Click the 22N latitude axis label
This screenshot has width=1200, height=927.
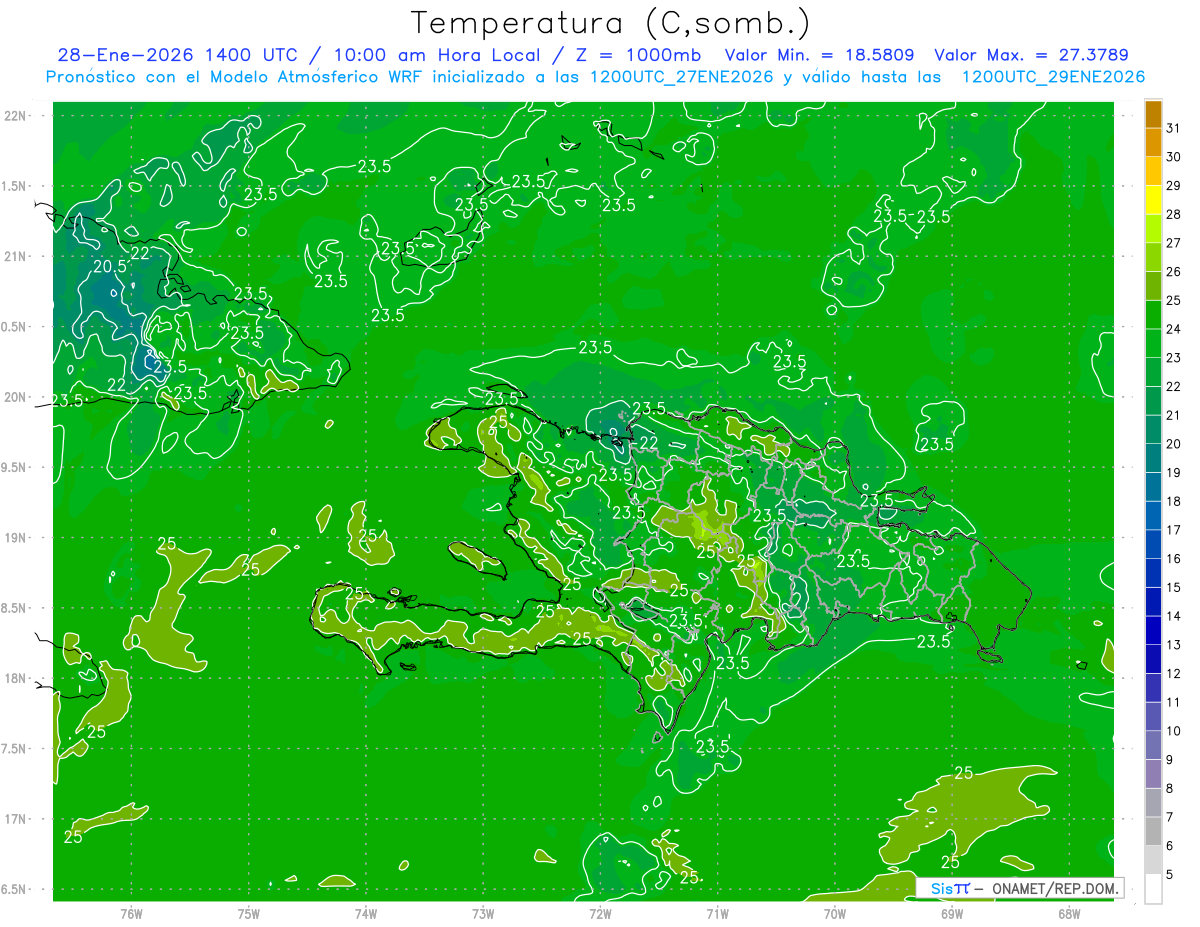pyautogui.click(x=17, y=115)
